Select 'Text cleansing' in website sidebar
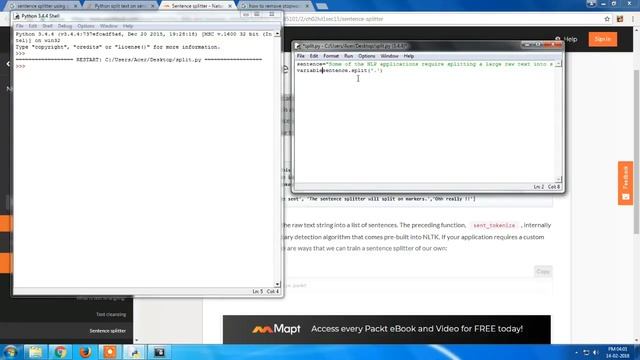 pos(111,314)
